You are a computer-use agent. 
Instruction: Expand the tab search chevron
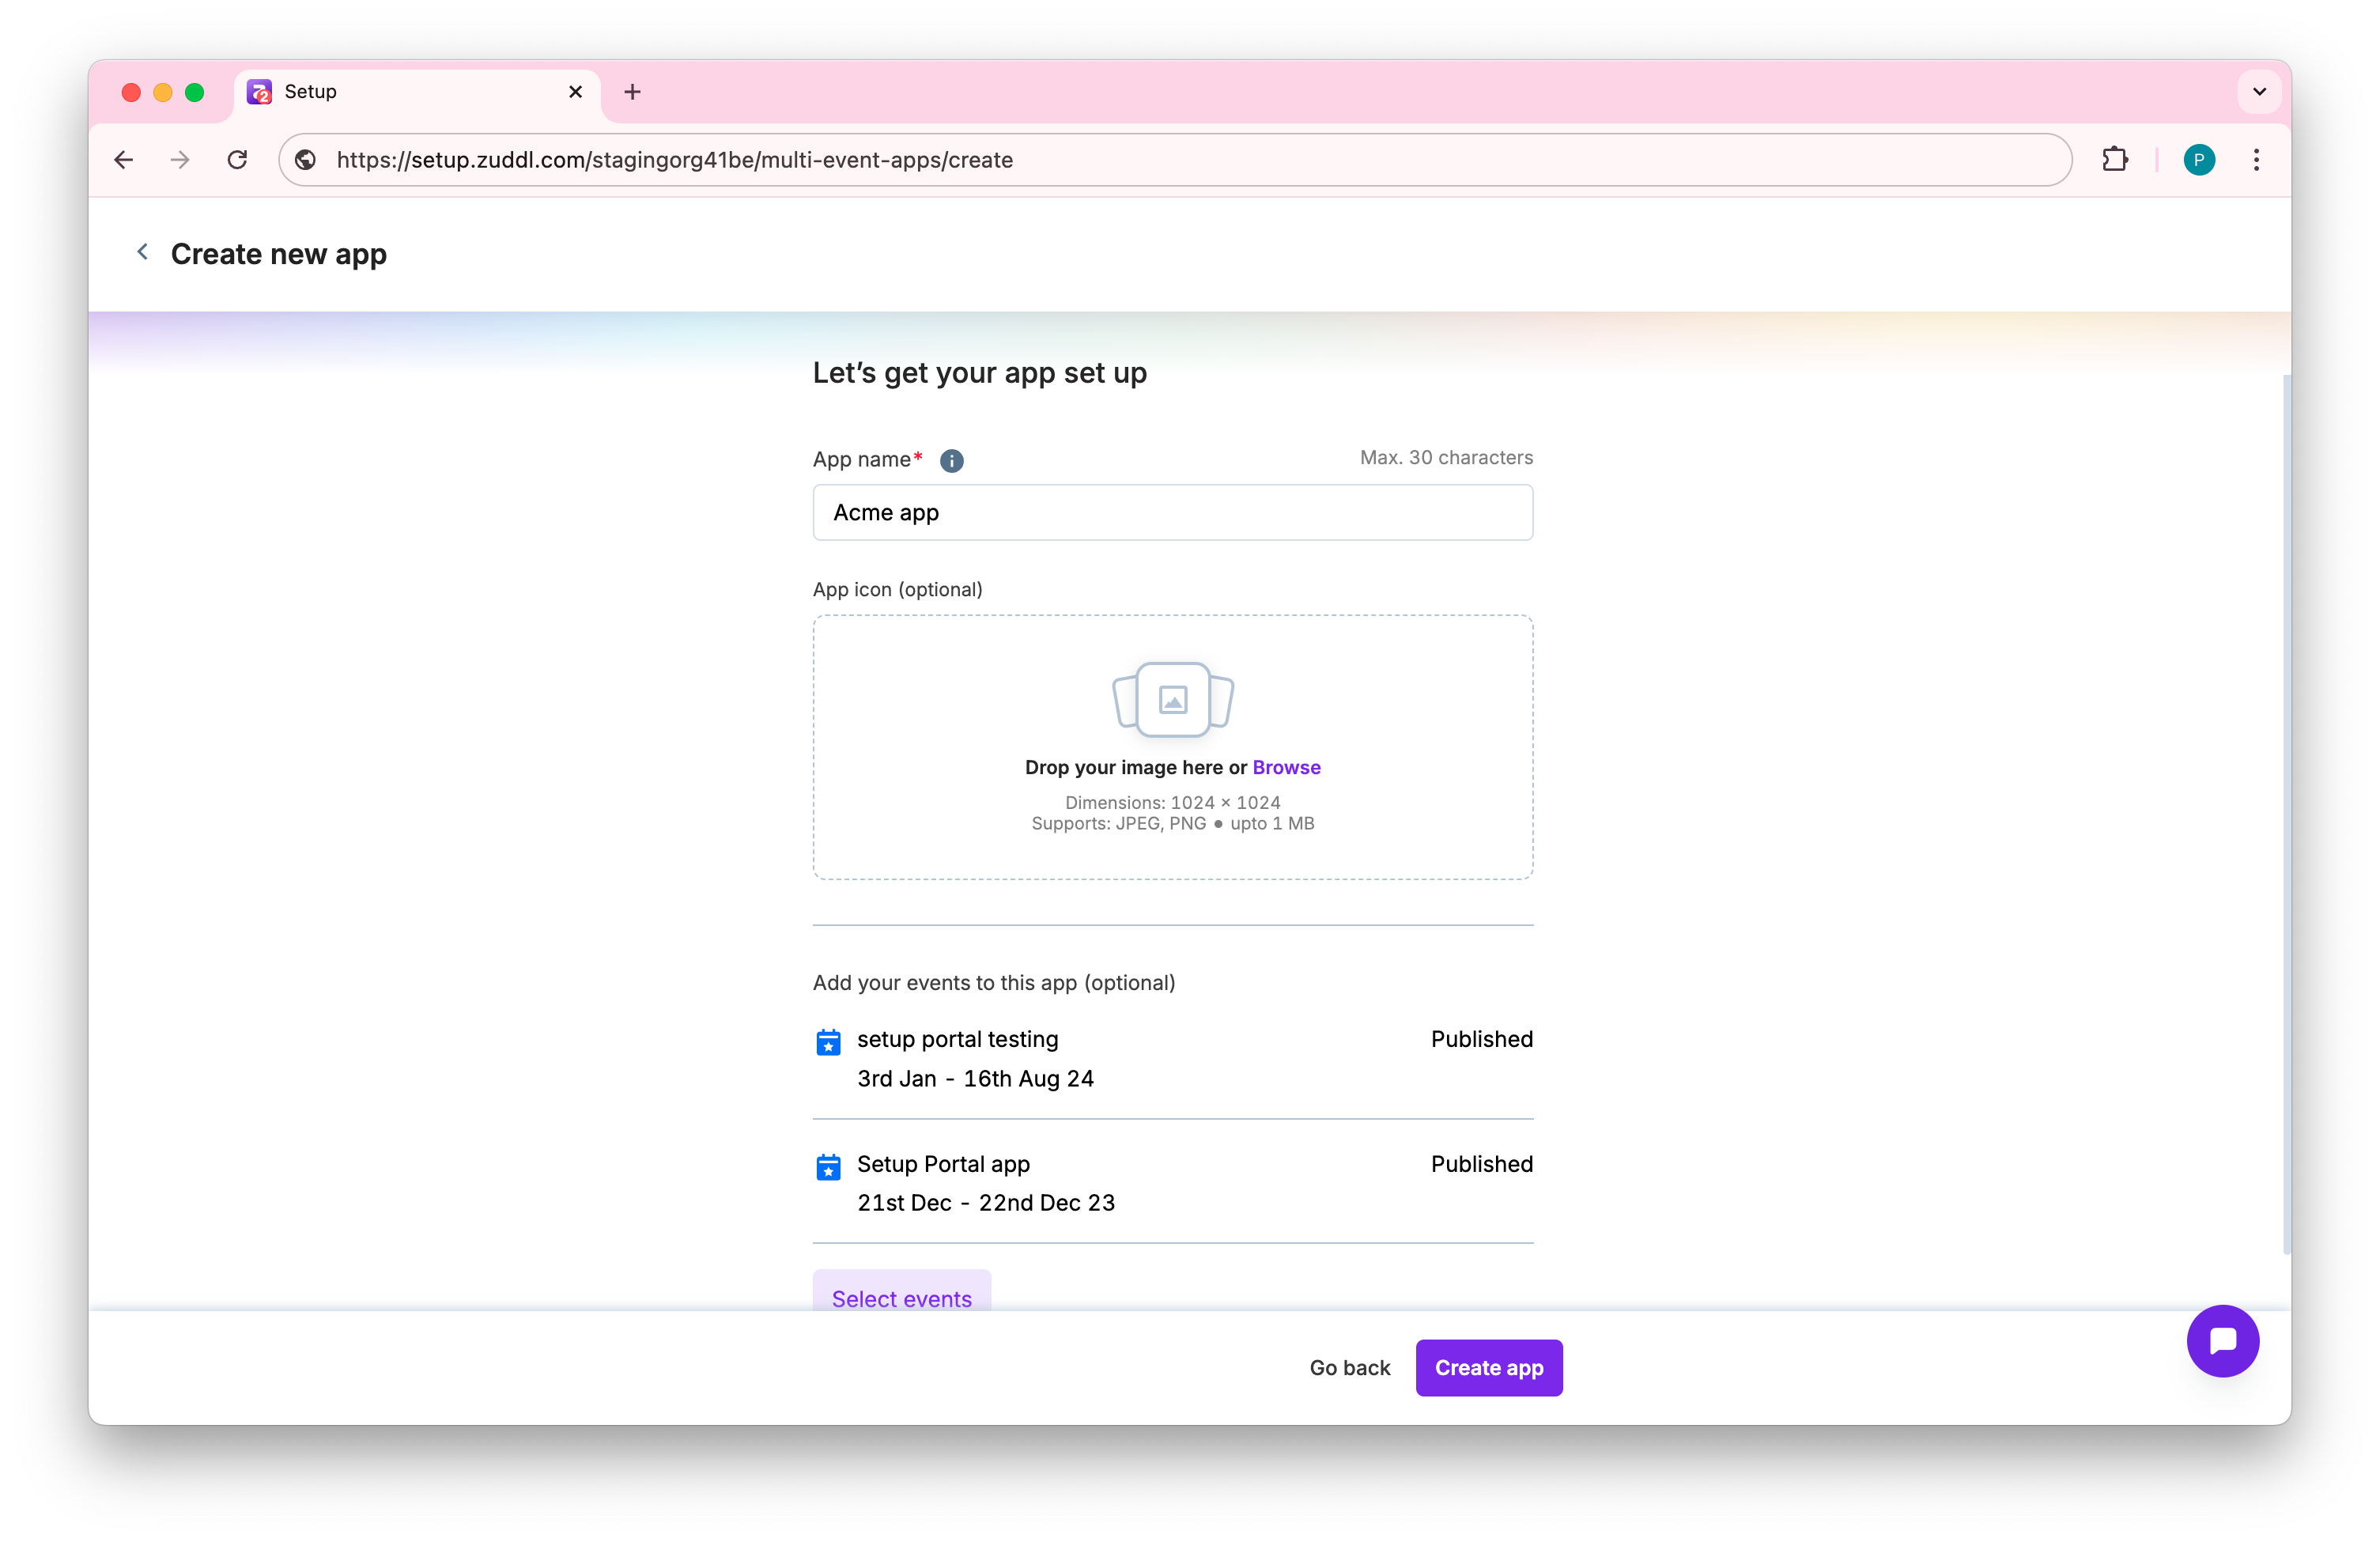2258,91
